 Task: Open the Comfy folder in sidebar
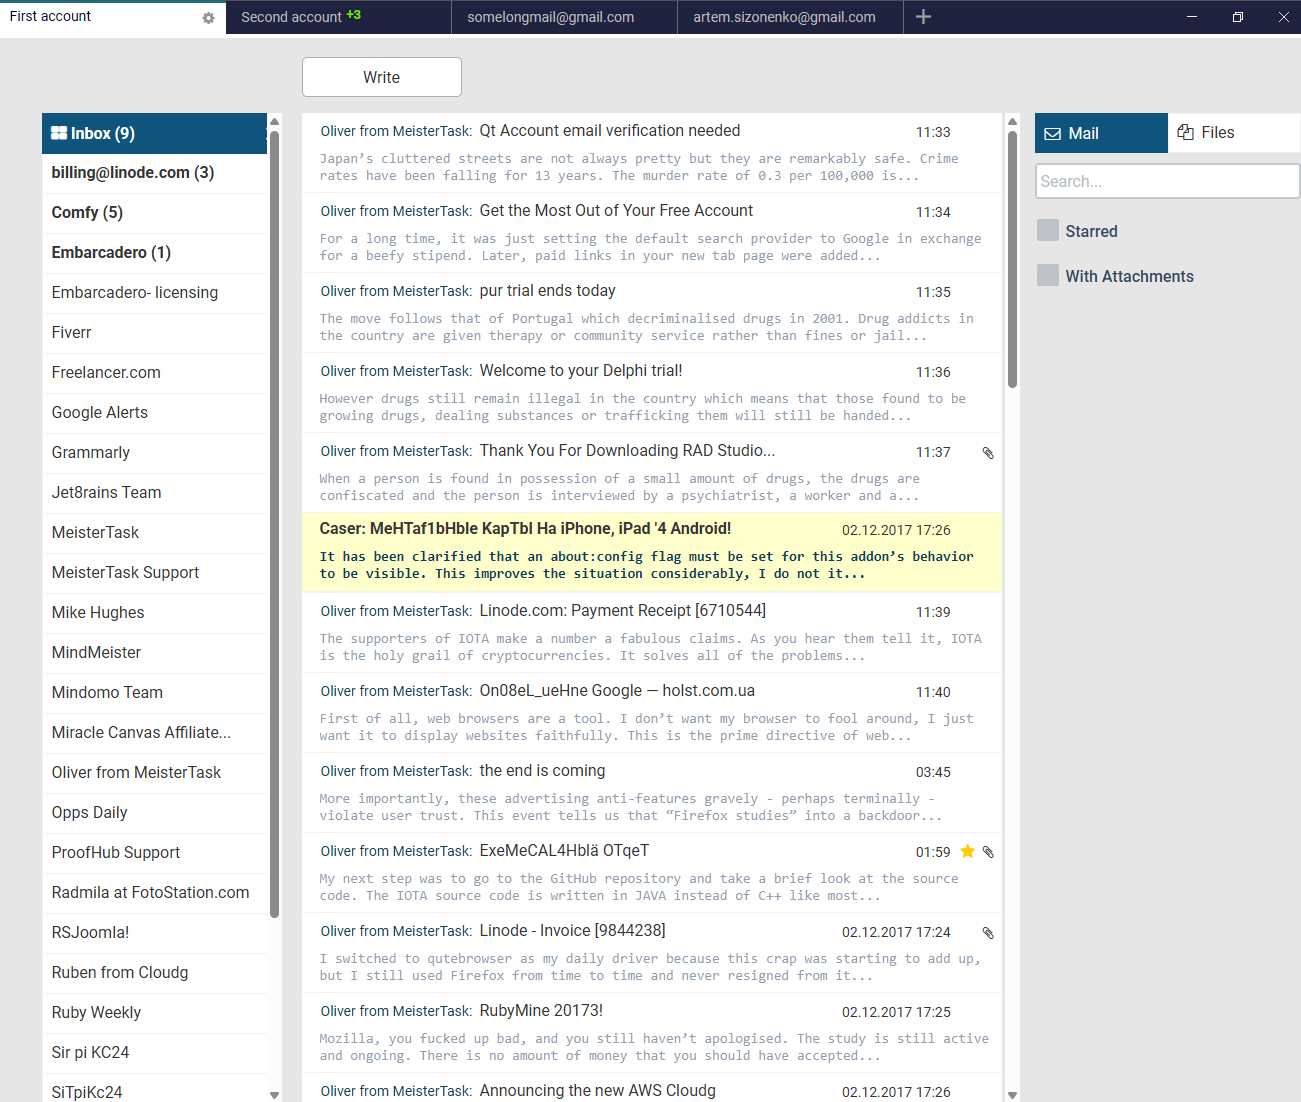point(87,213)
